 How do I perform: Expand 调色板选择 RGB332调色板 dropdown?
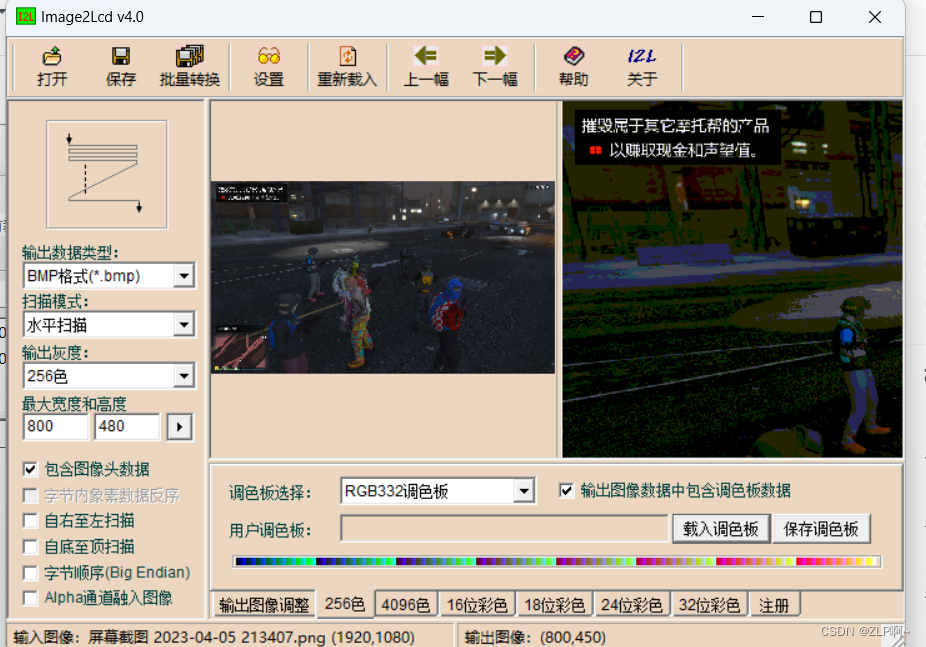coord(523,491)
